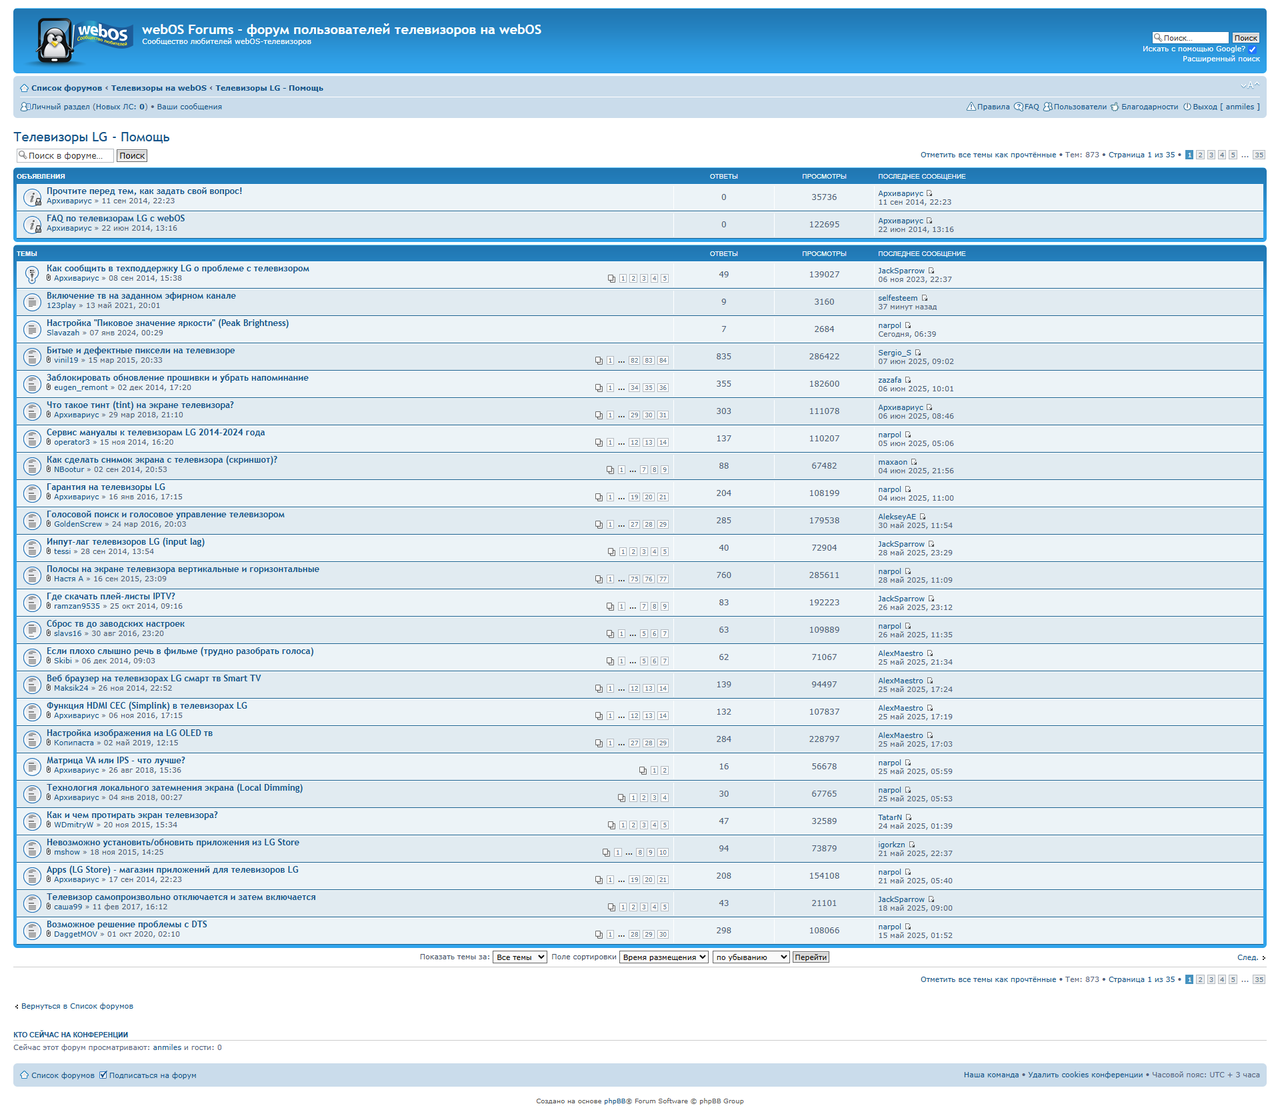Screen dimensions: 1280x1116
Task: Open the 'Все темы' display filter dropdown
Action: tap(519, 957)
